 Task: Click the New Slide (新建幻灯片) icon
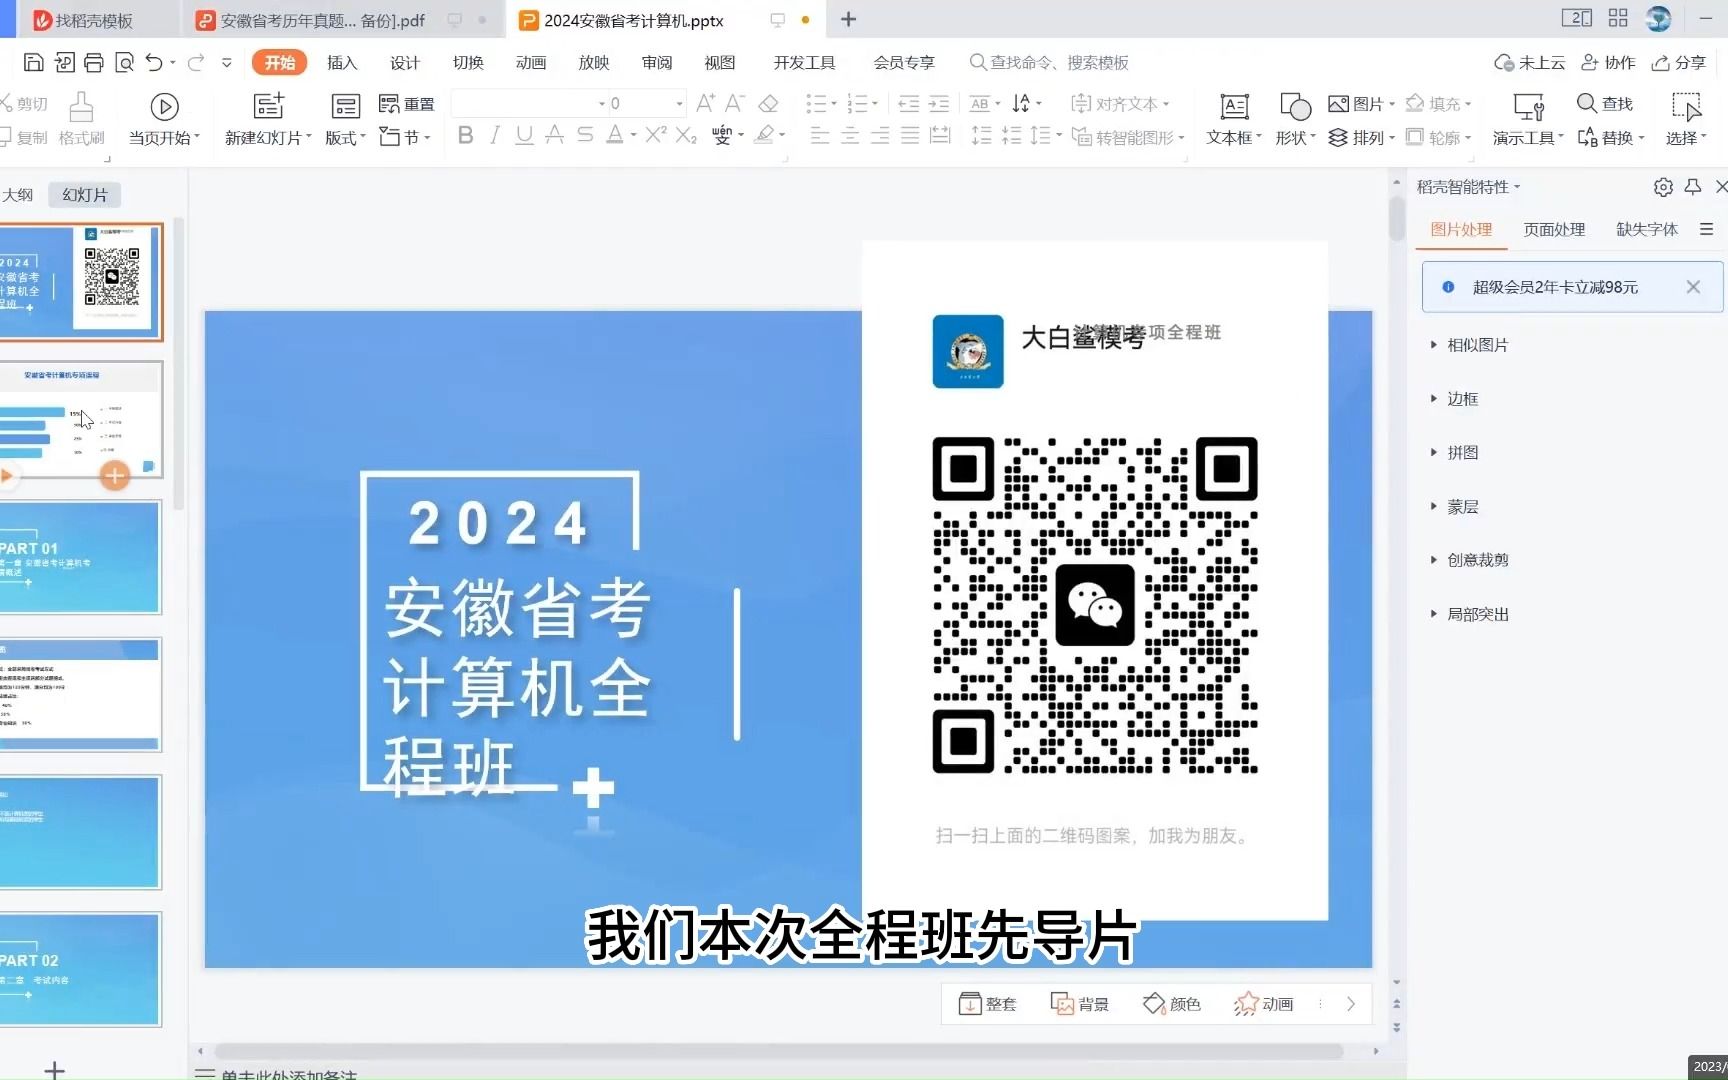[x=268, y=106]
